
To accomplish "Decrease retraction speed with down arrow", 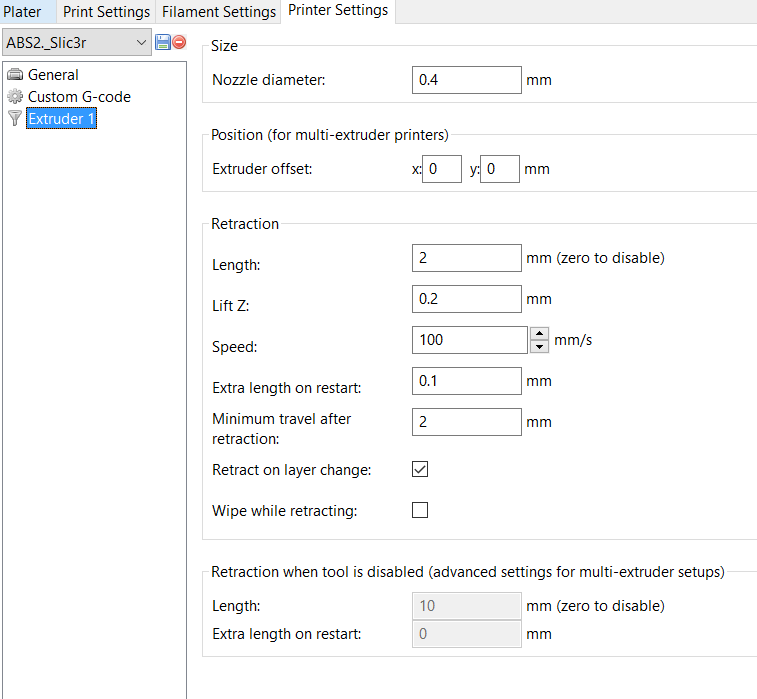I will click(x=539, y=347).
